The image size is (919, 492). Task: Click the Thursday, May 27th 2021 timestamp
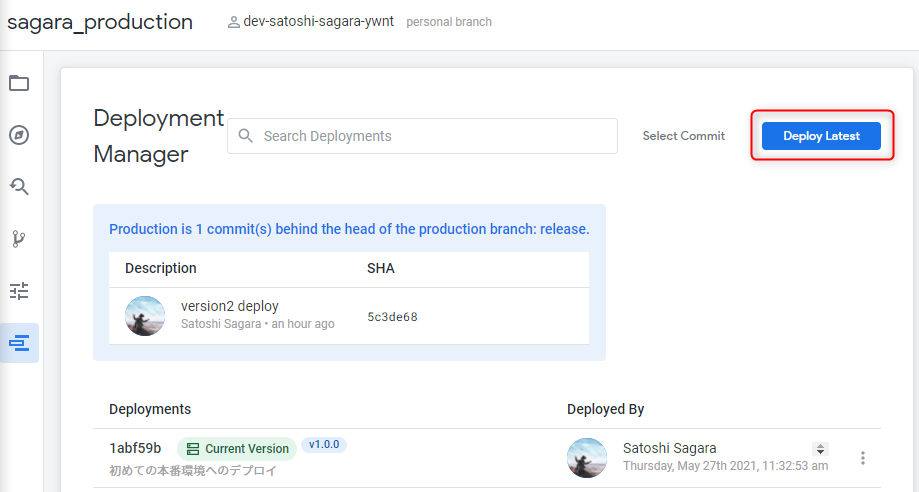click(726, 466)
